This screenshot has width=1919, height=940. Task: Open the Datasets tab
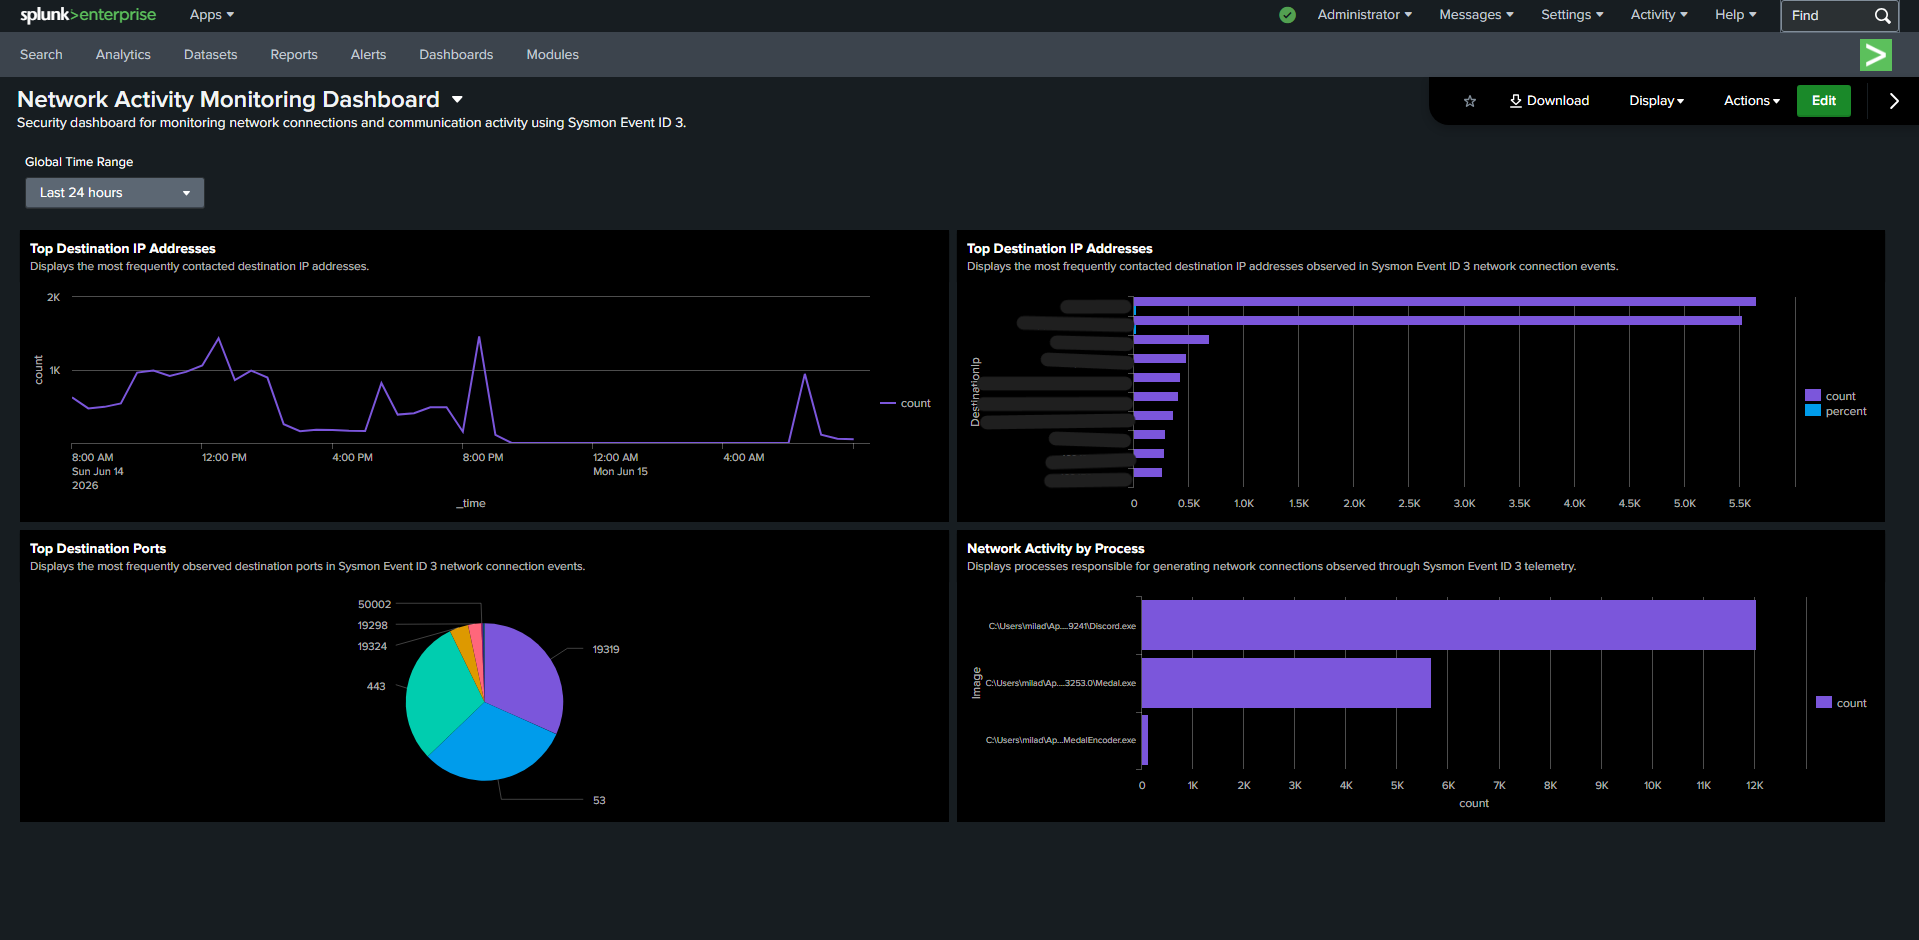tap(210, 55)
